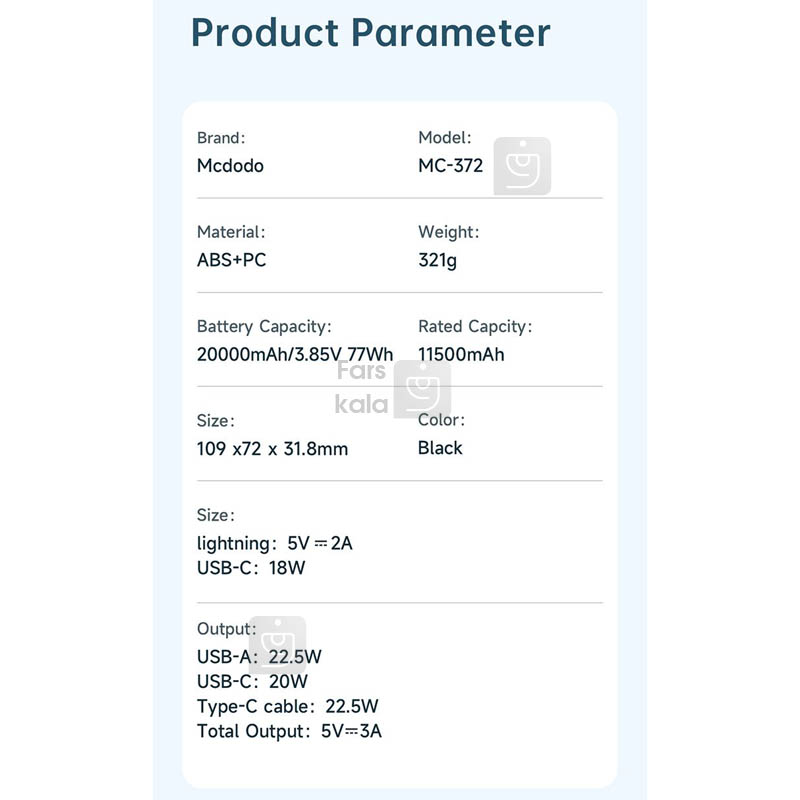
Task: Click the 'USB-C: 18W' line
Action: [251, 568]
